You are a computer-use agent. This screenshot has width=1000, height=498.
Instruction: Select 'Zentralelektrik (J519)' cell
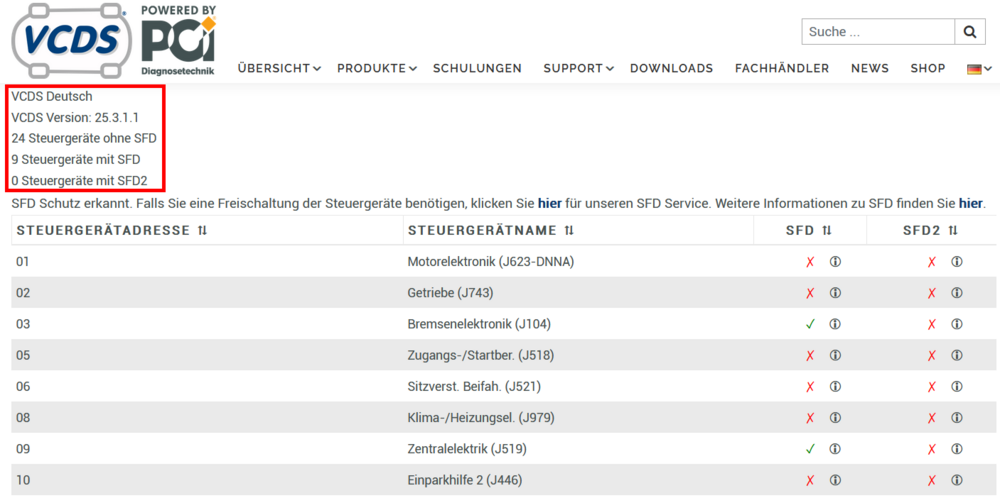(x=467, y=449)
